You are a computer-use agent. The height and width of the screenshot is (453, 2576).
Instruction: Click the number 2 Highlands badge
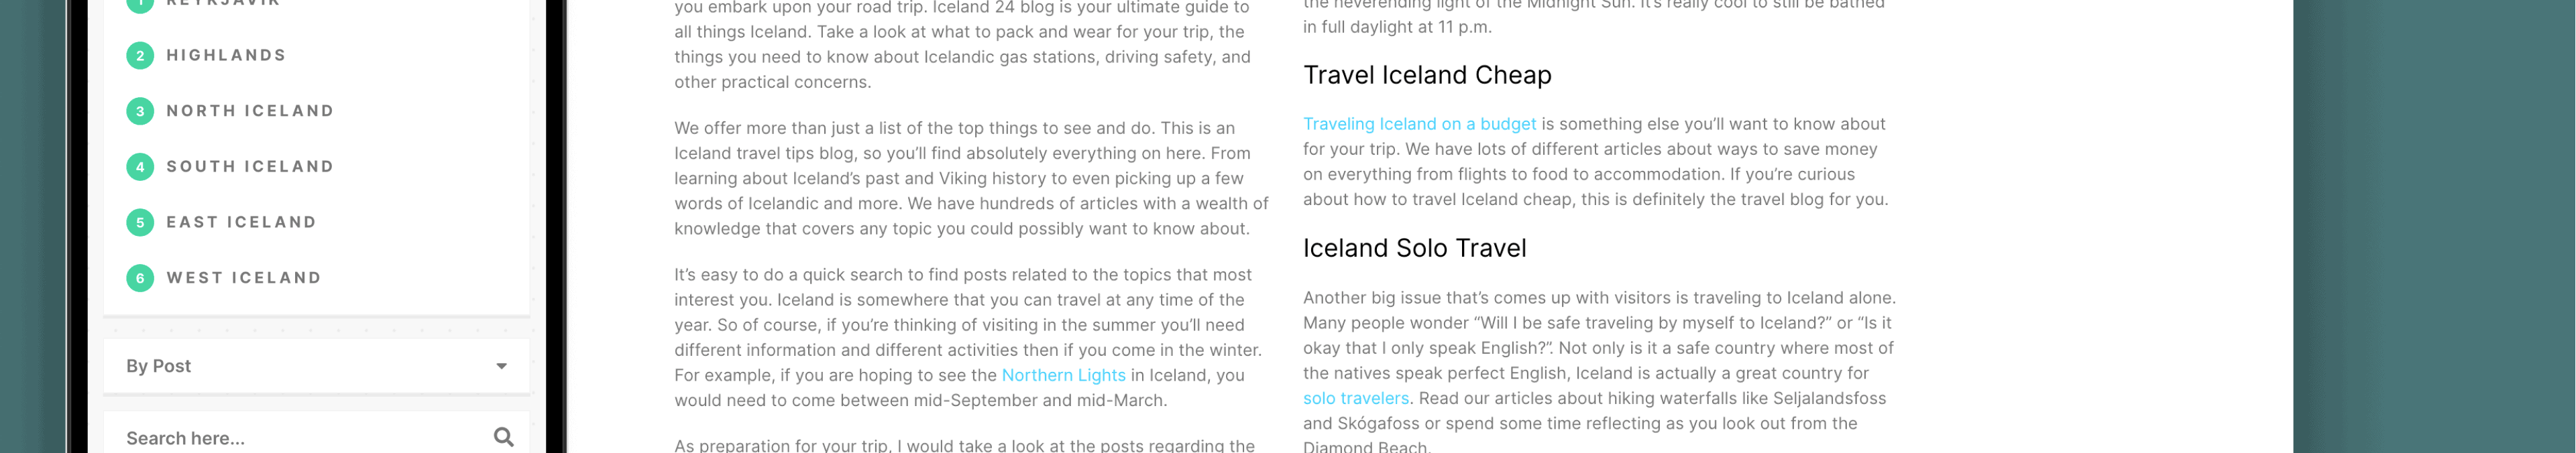tap(140, 56)
